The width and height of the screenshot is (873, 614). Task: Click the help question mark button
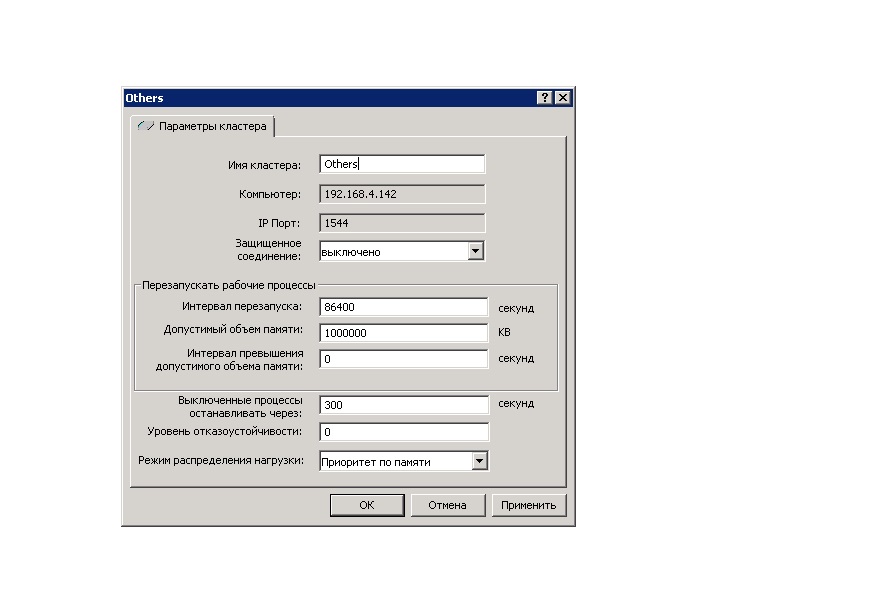point(544,98)
